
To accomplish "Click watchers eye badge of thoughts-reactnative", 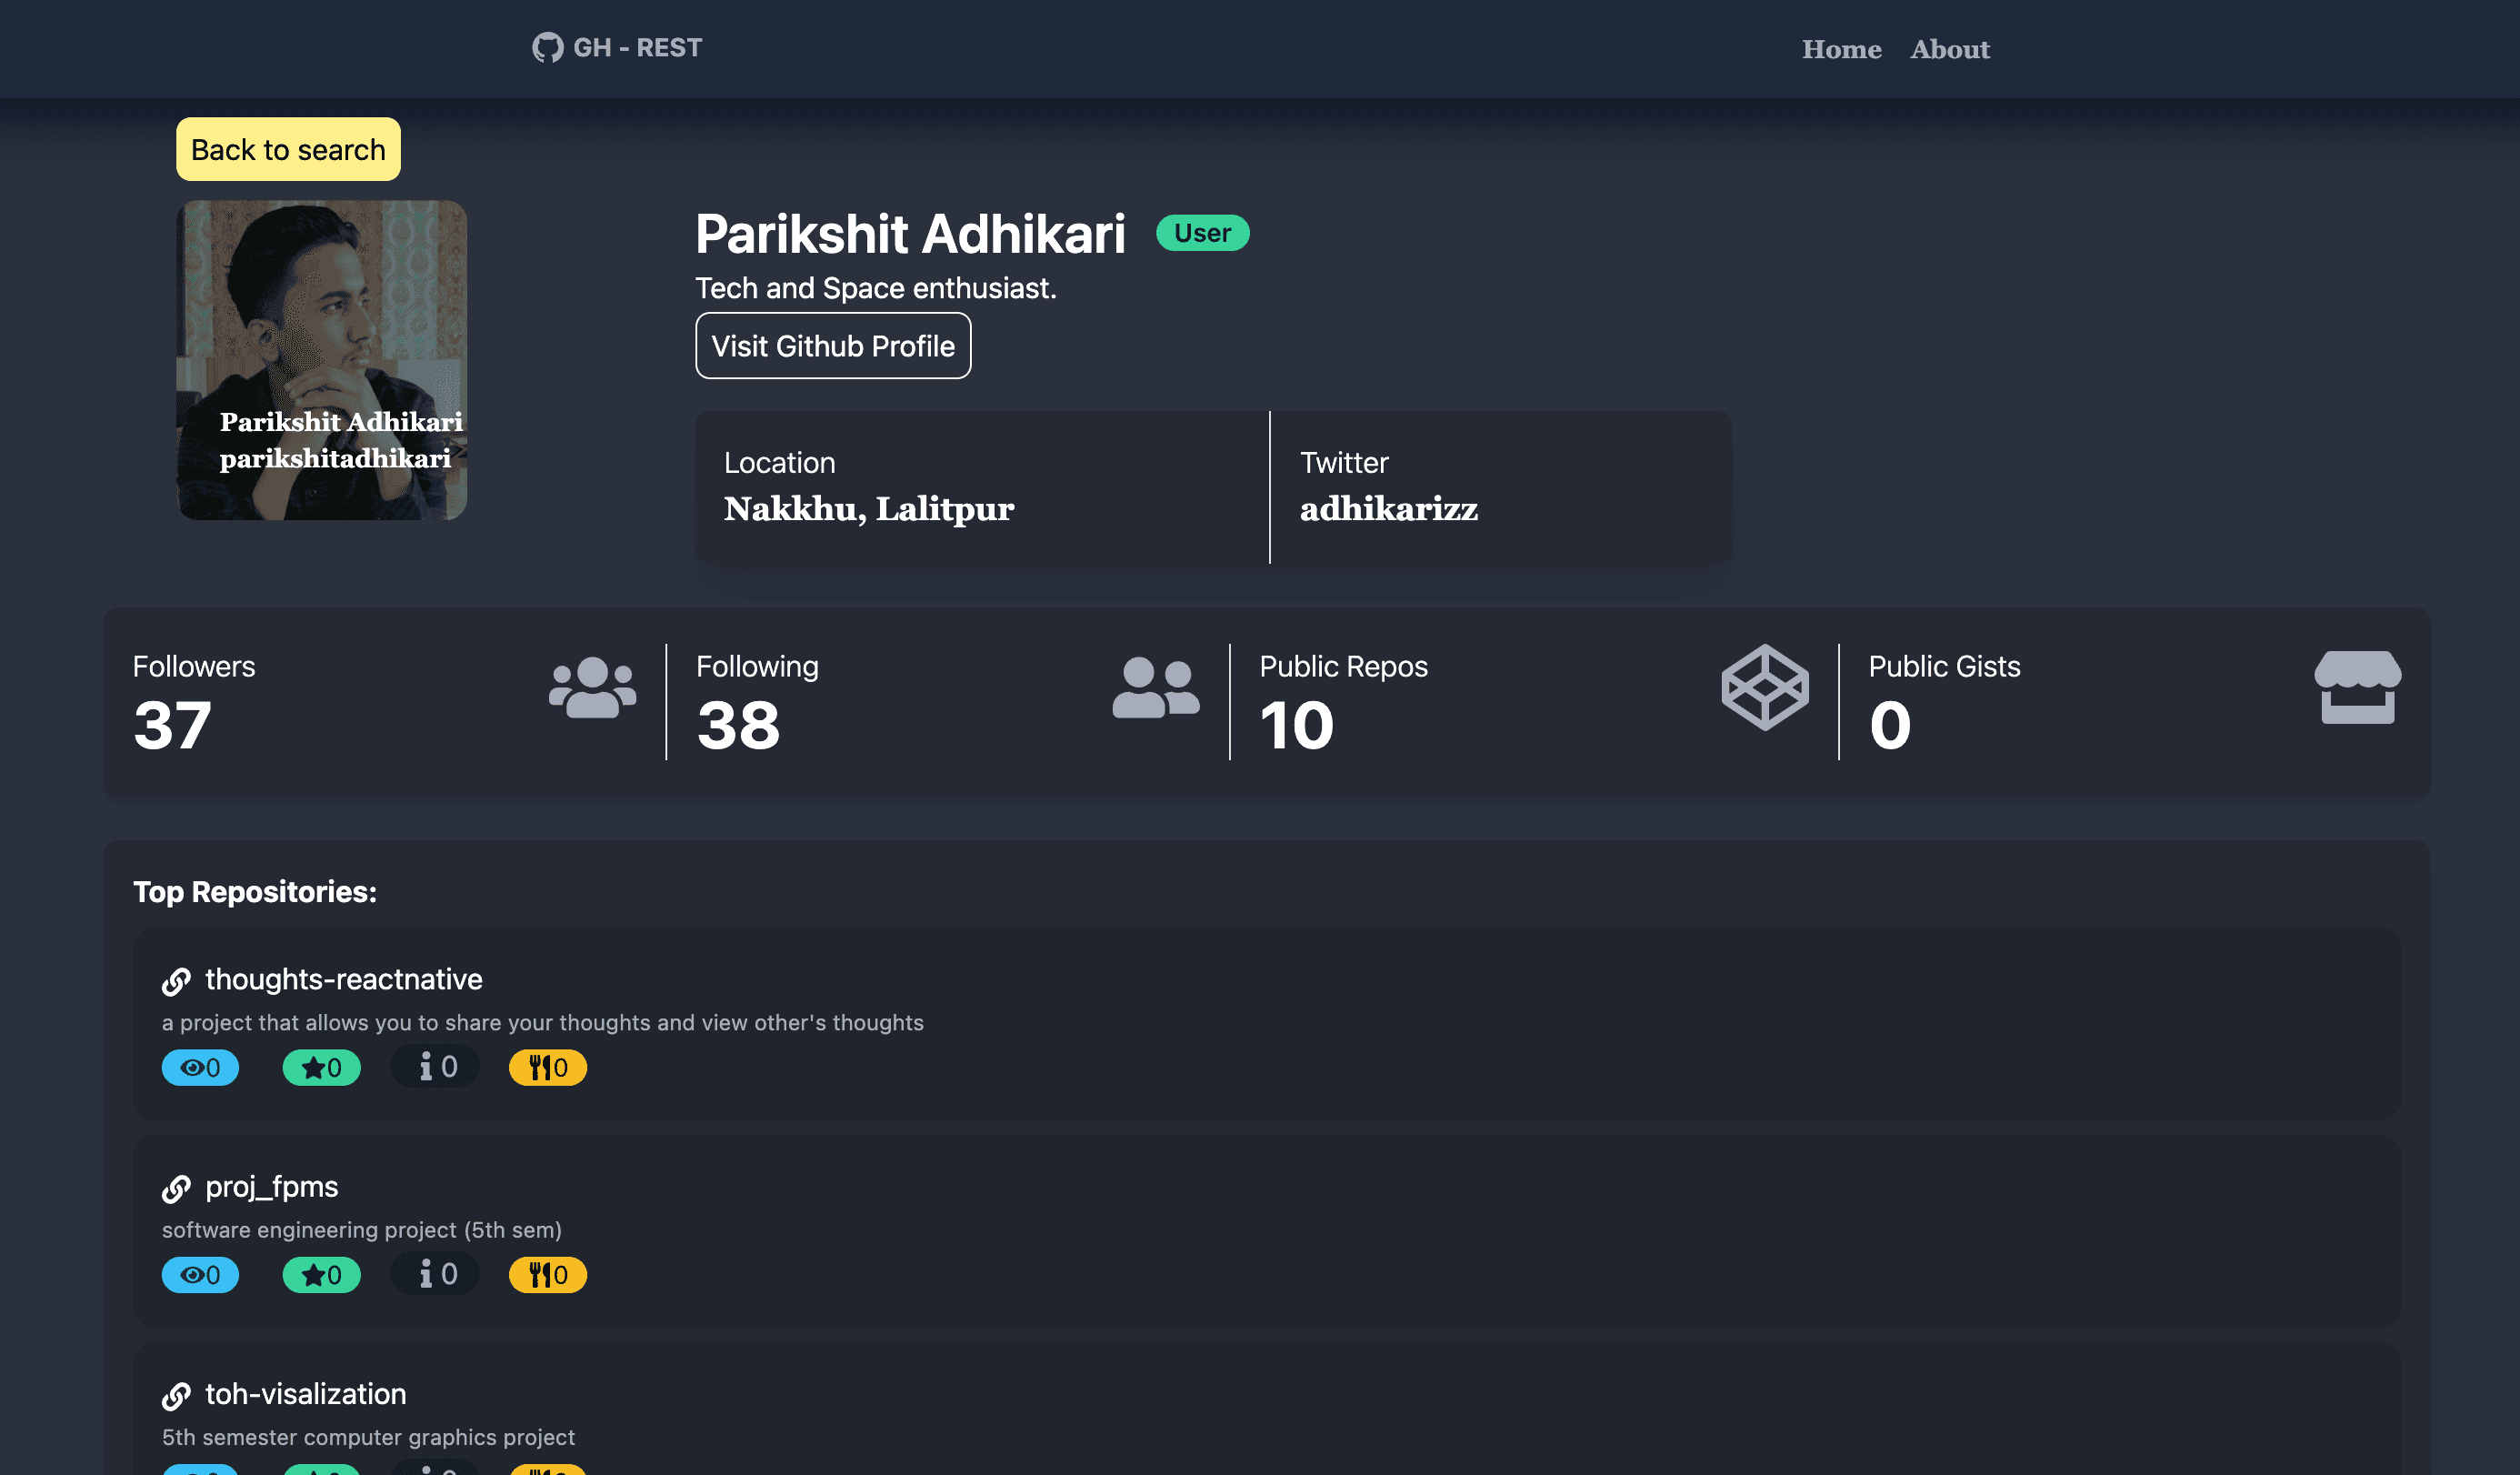I will (200, 1067).
